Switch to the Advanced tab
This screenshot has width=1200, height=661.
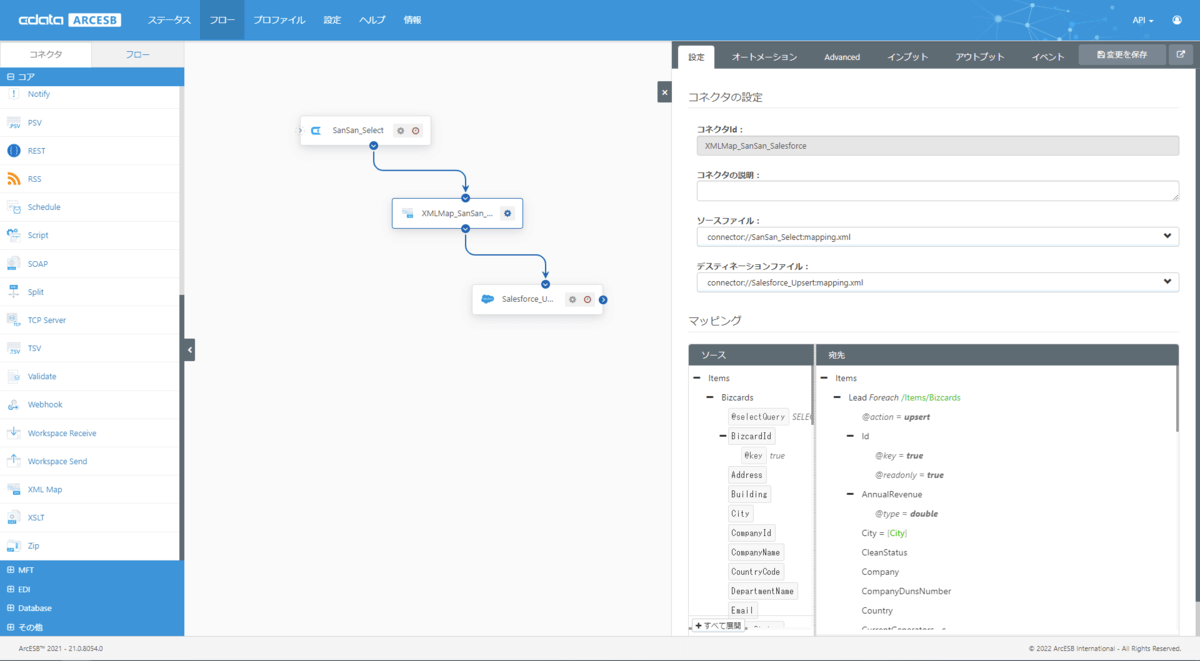(x=842, y=57)
